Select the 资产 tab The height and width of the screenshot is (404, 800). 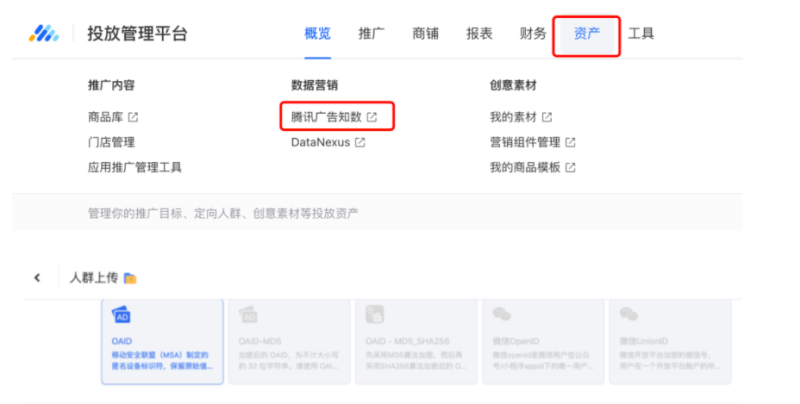tap(587, 34)
